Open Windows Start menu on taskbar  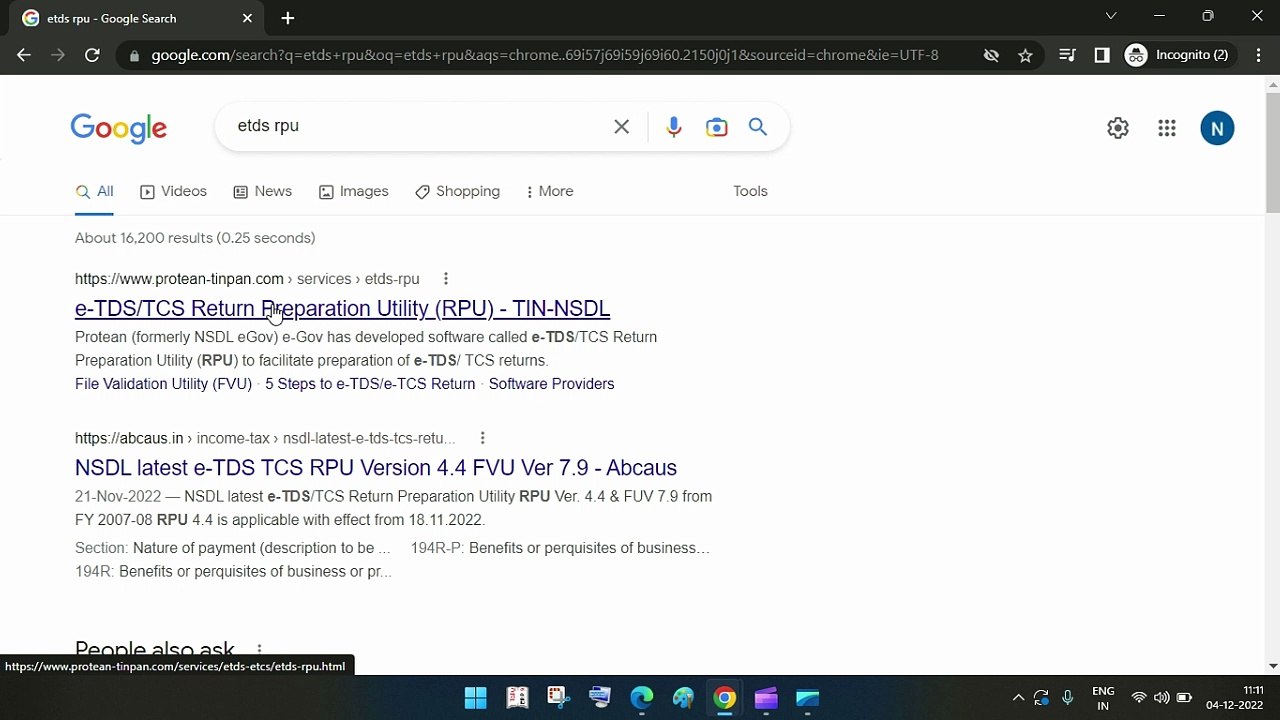pos(476,698)
